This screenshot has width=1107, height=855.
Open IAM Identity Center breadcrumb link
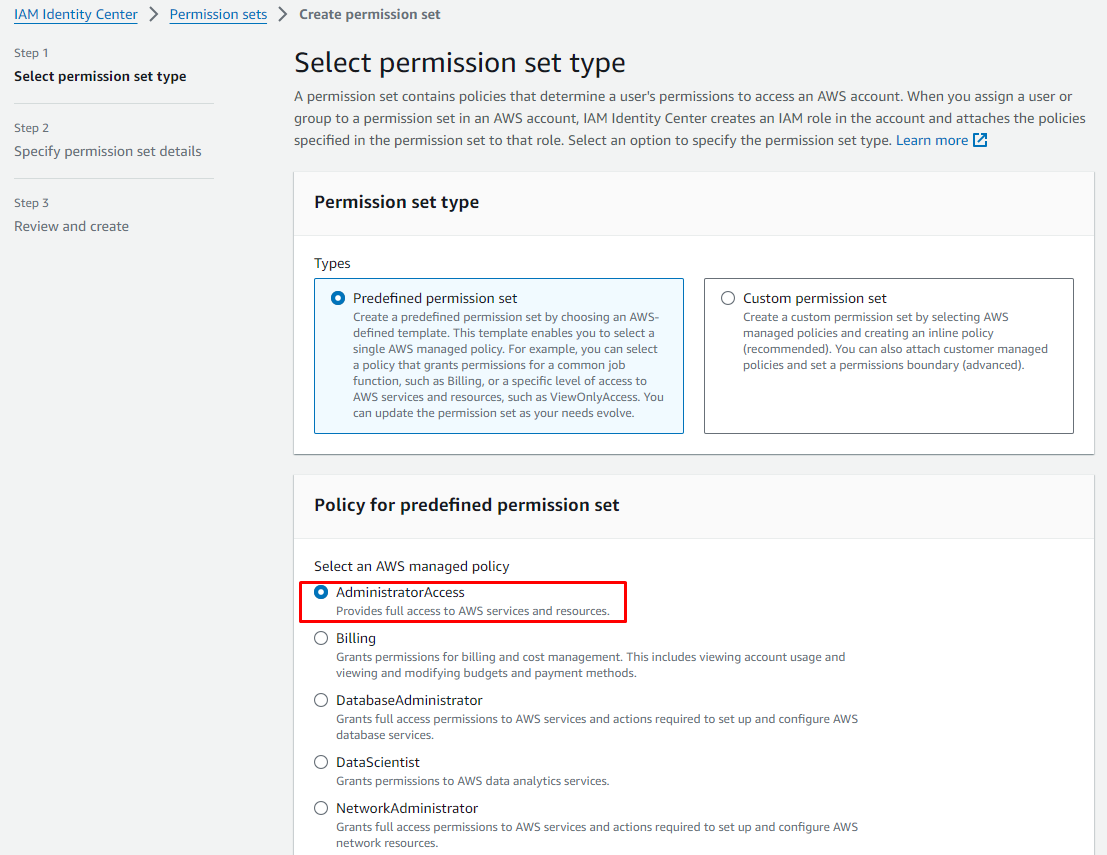[x=76, y=15]
